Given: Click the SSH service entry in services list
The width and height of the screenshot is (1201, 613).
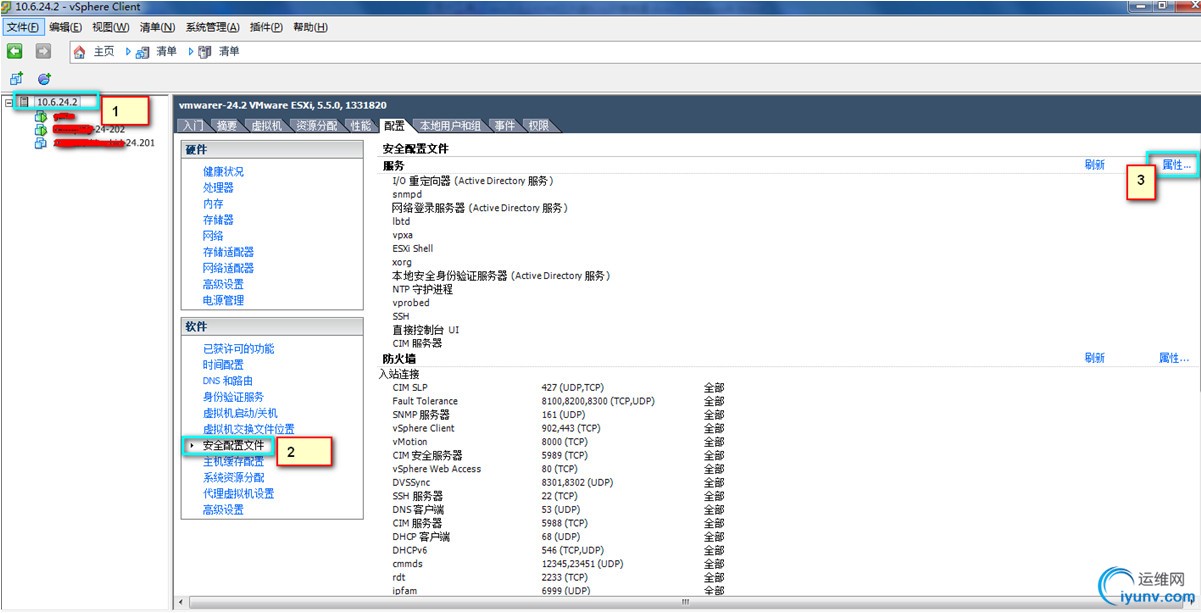Looking at the screenshot, I should (x=401, y=316).
